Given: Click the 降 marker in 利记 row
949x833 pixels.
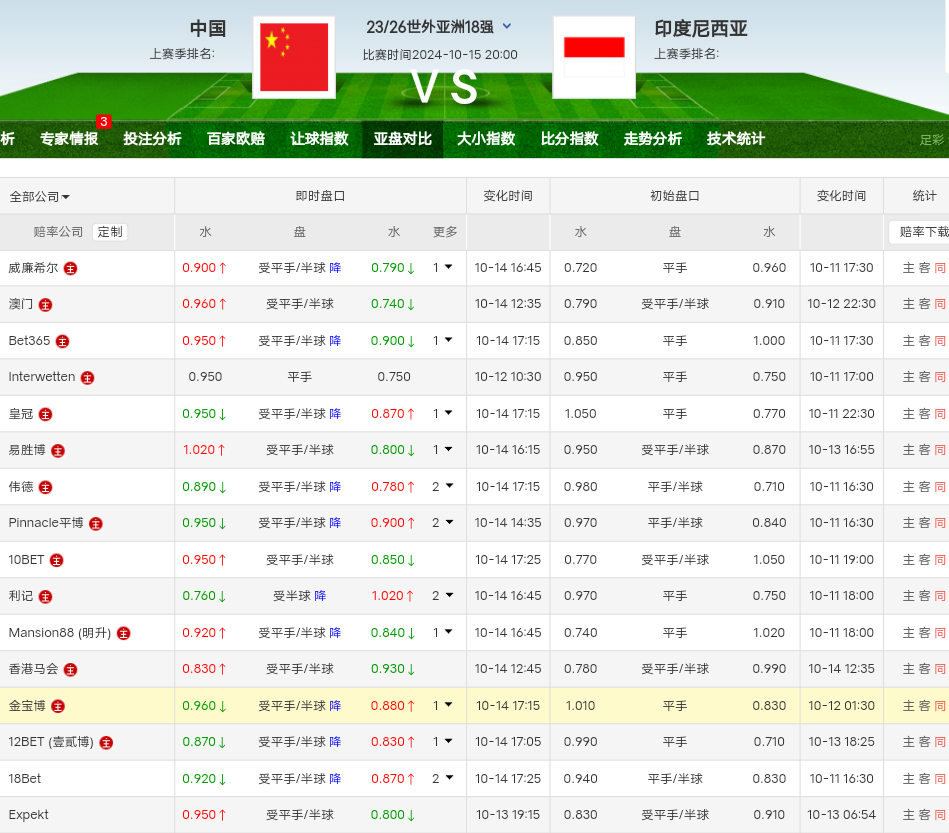Looking at the screenshot, I should pyautogui.click(x=320, y=596).
